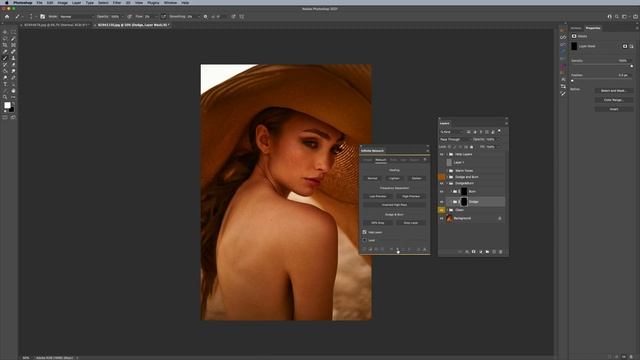Screen dimensions: 640x360
Task: Open the Layers panel menu icon
Action: [507, 123]
